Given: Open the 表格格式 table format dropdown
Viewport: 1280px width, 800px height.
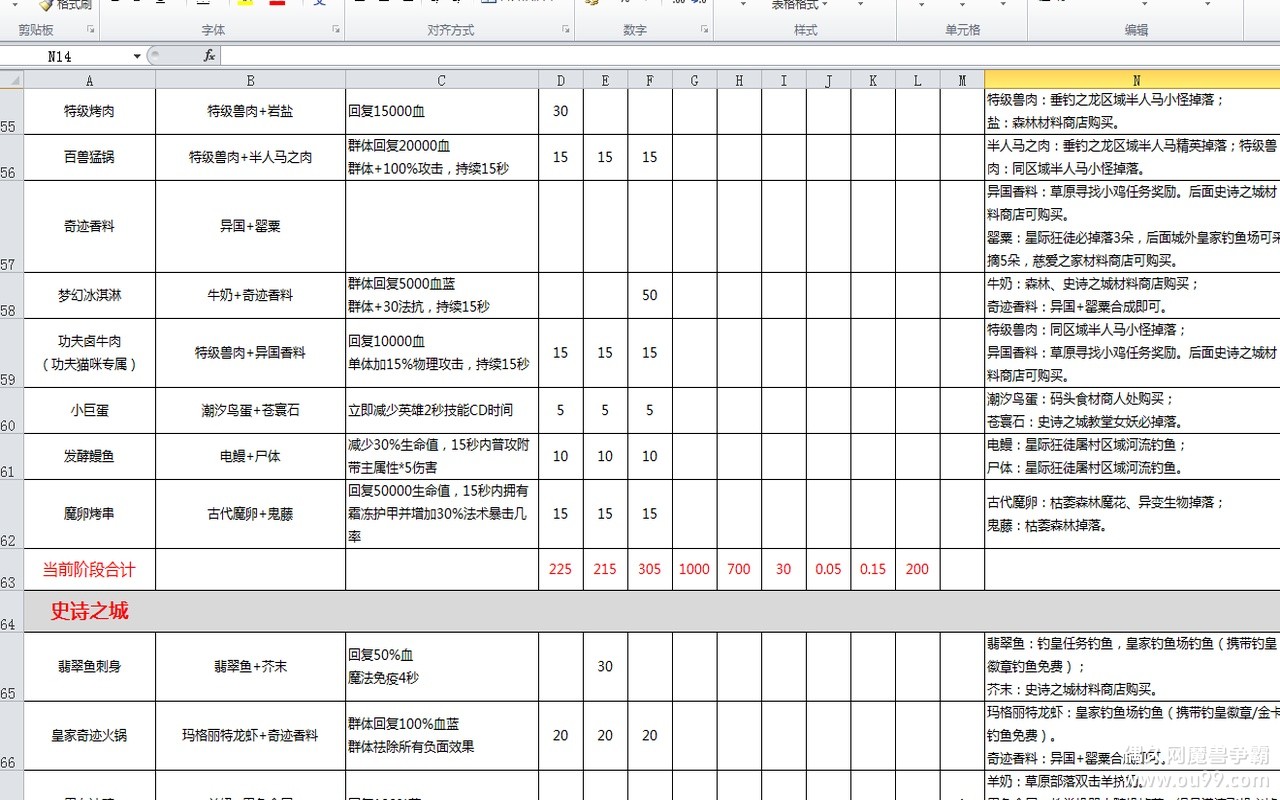Looking at the screenshot, I should point(800,5).
